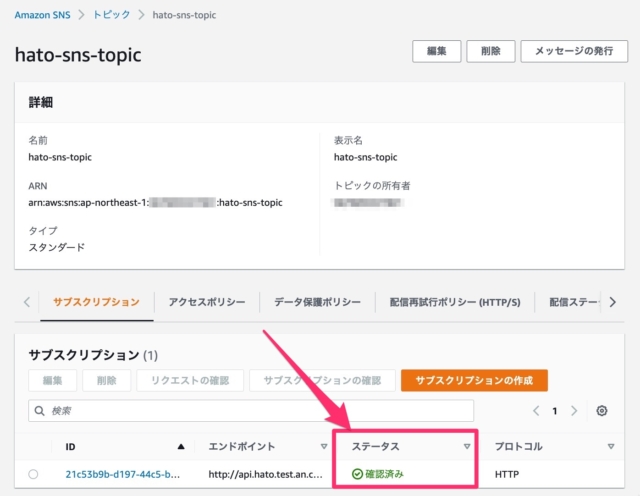Open the Amazon SNS breadcrumb link
This screenshot has height=496, width=640.
[42, 15]
